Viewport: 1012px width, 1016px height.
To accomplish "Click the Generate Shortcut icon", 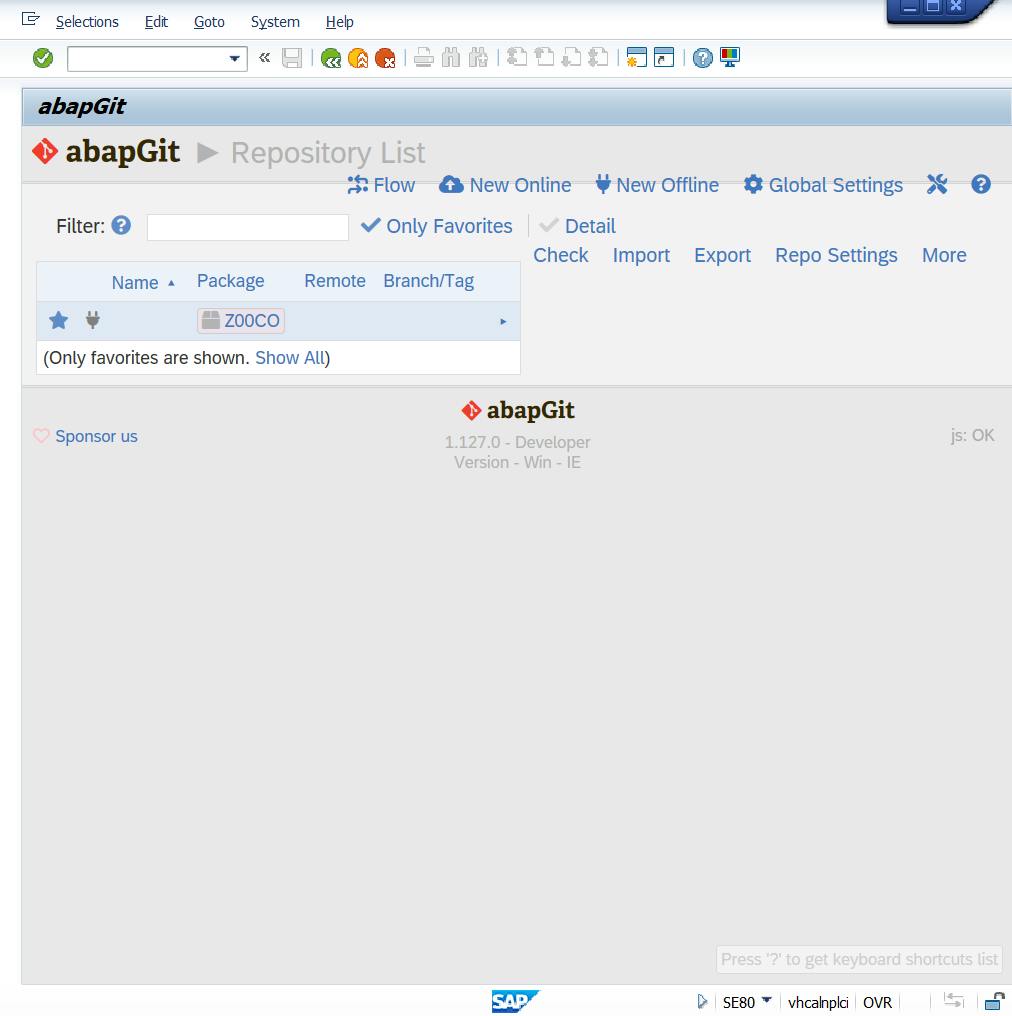I will pos(663,58).
